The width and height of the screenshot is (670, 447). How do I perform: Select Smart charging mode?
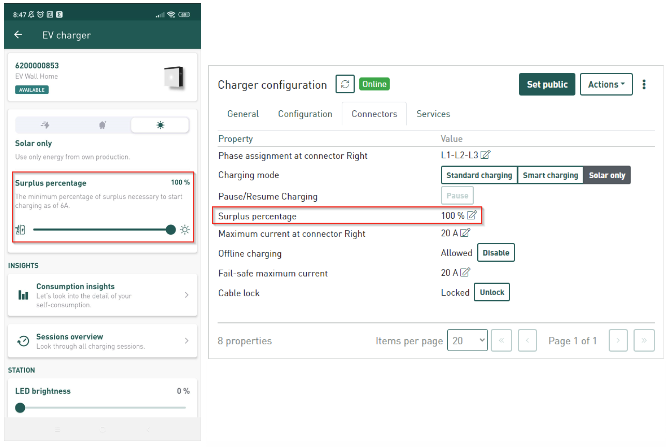[550, 175]
